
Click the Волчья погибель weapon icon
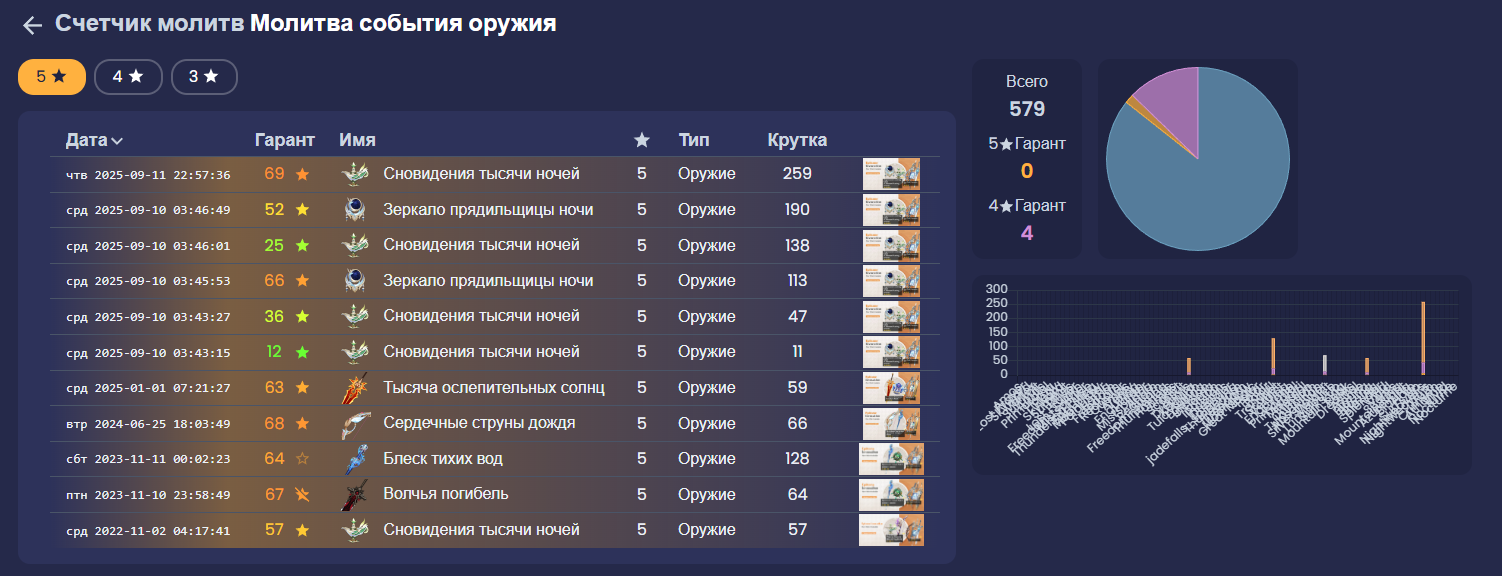tap(357, 495)
